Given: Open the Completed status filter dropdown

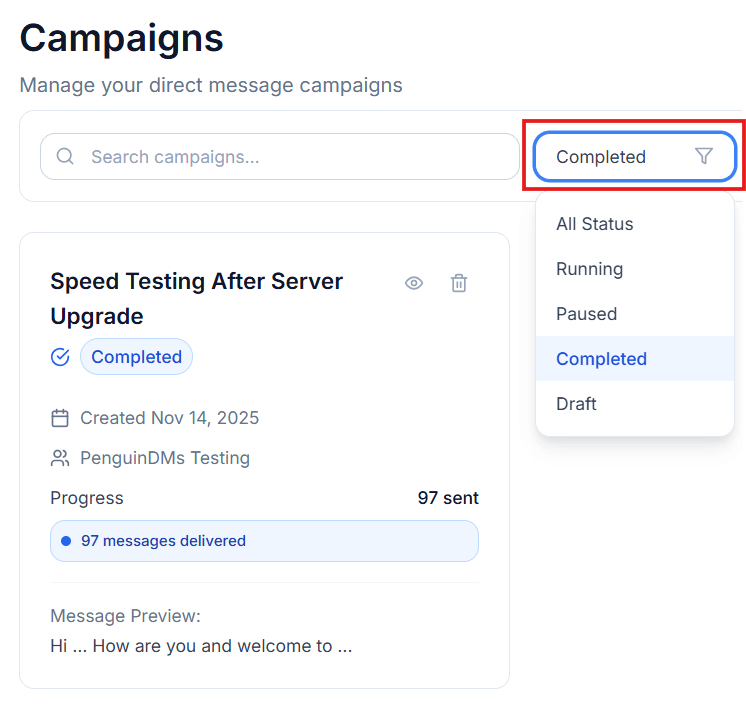Looking at the screenshot, I should [x=634, y=157].
